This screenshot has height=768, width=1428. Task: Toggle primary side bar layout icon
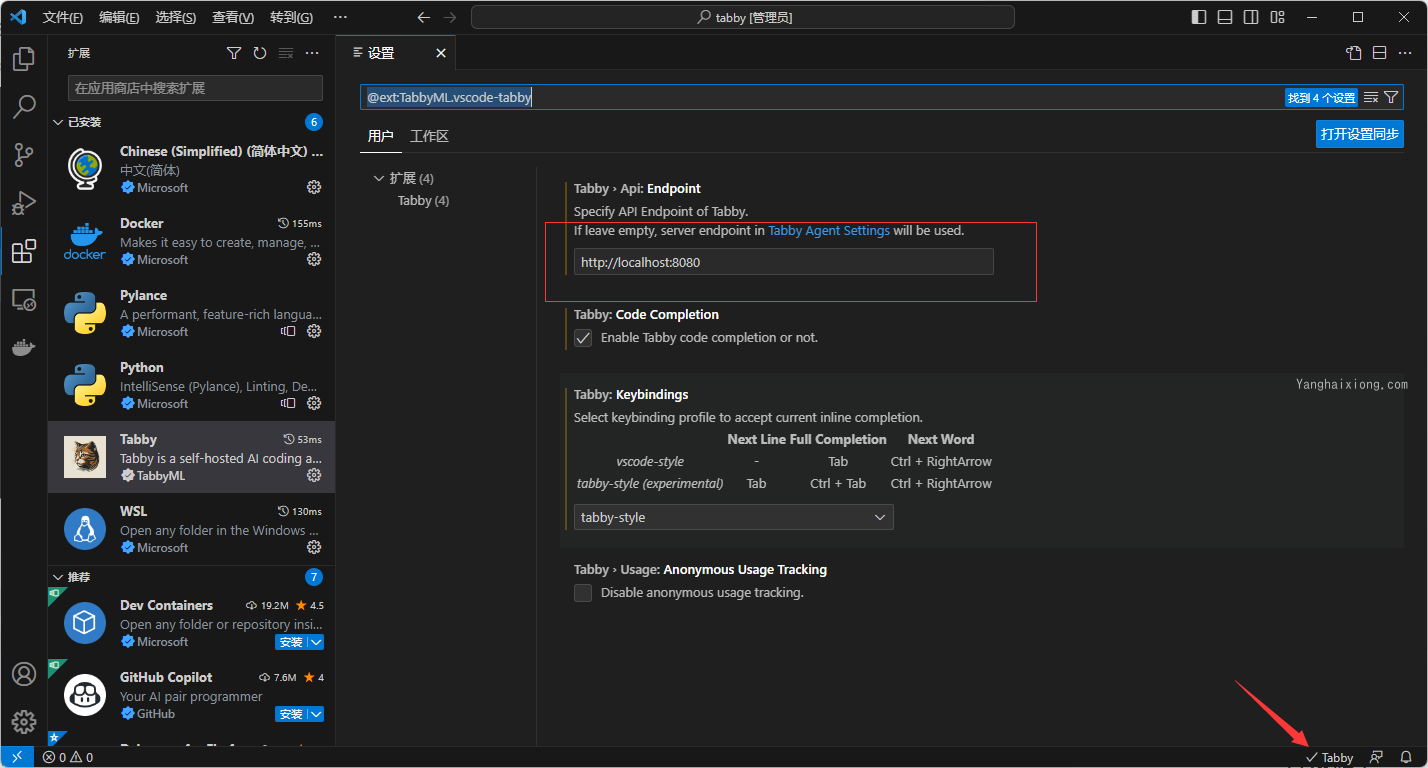(x=1199, y=17)
